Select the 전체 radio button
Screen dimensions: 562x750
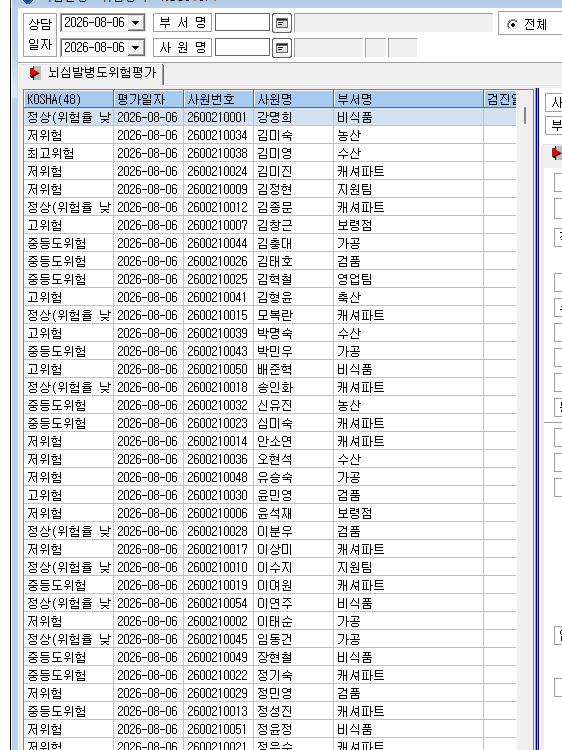[512, 24]
